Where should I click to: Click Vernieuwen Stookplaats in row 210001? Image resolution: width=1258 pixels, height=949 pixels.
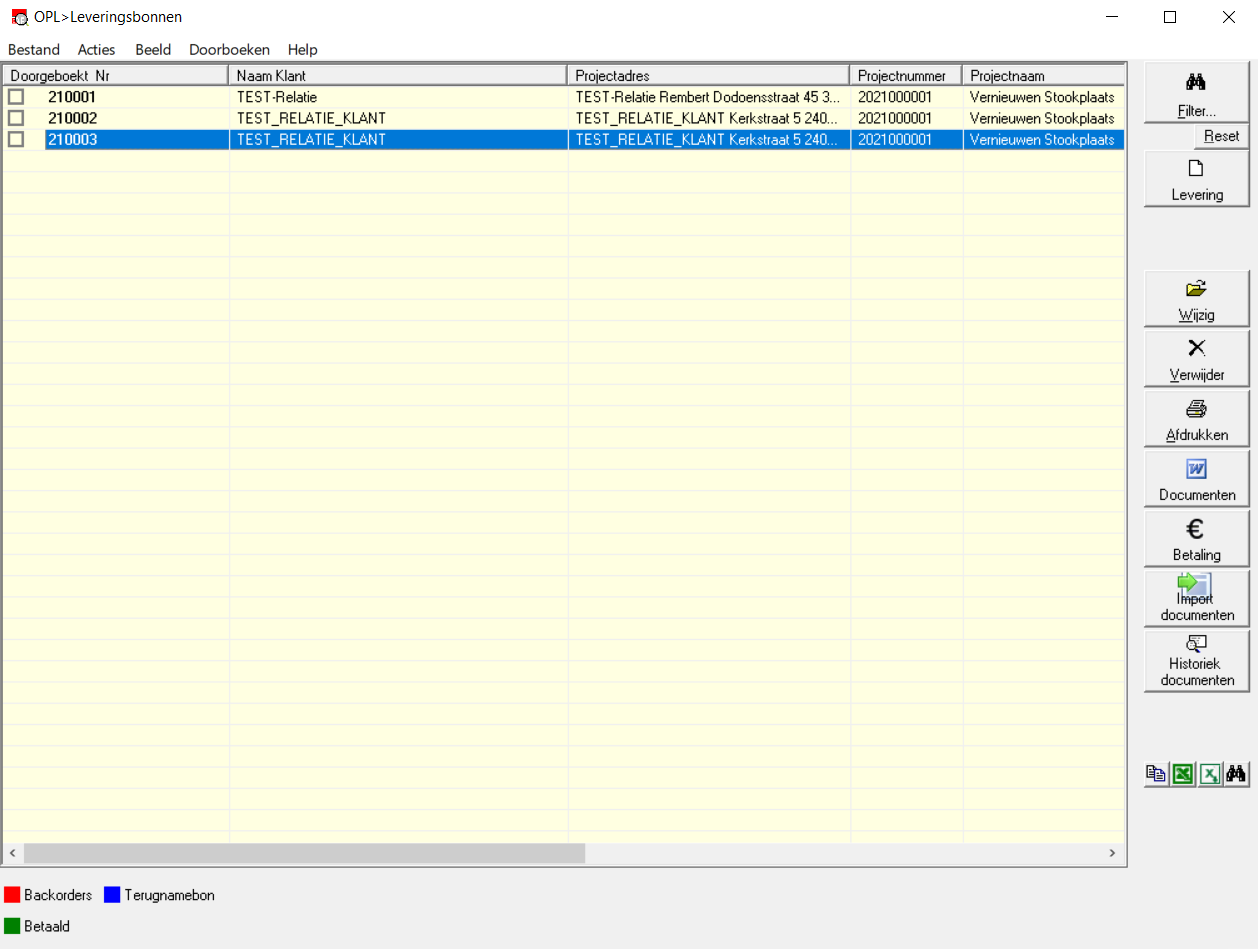(x=1042, y=97)
